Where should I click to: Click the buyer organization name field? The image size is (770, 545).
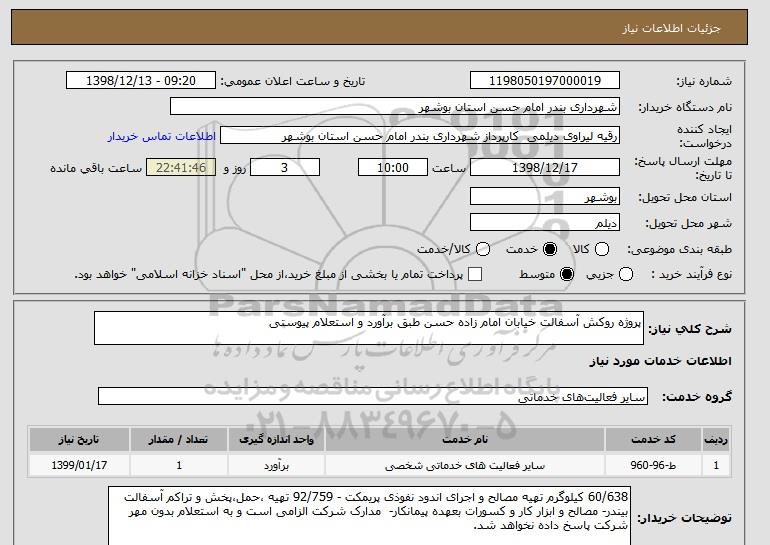pyautogui.click(x=395, y=107)
